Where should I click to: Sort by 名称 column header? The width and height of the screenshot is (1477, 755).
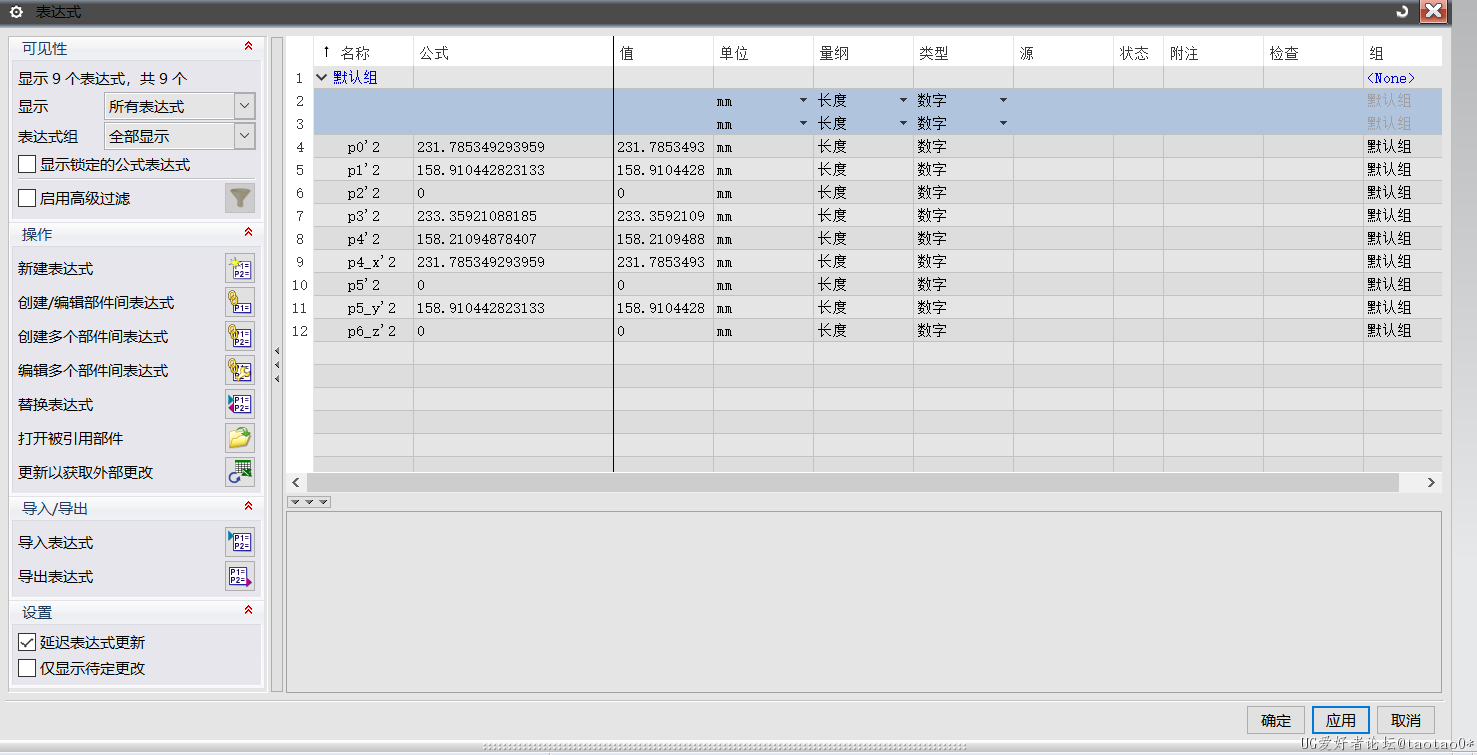364,53
